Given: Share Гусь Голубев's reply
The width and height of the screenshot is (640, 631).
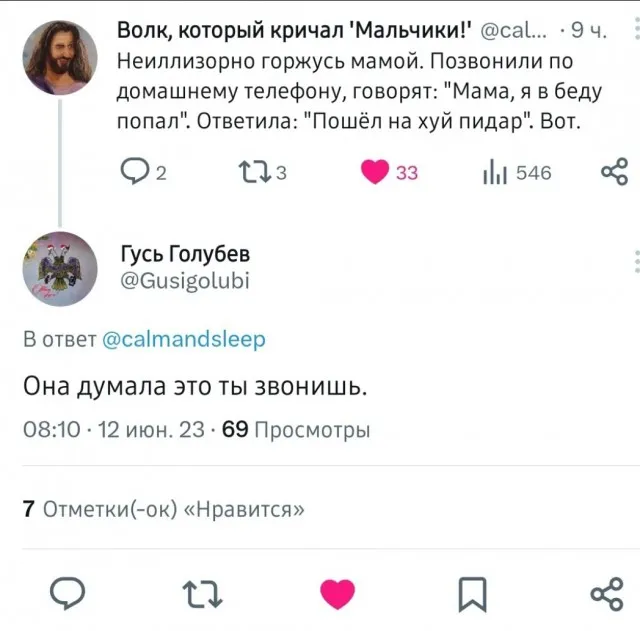Looking at the screenshot, I should [606, 595].
